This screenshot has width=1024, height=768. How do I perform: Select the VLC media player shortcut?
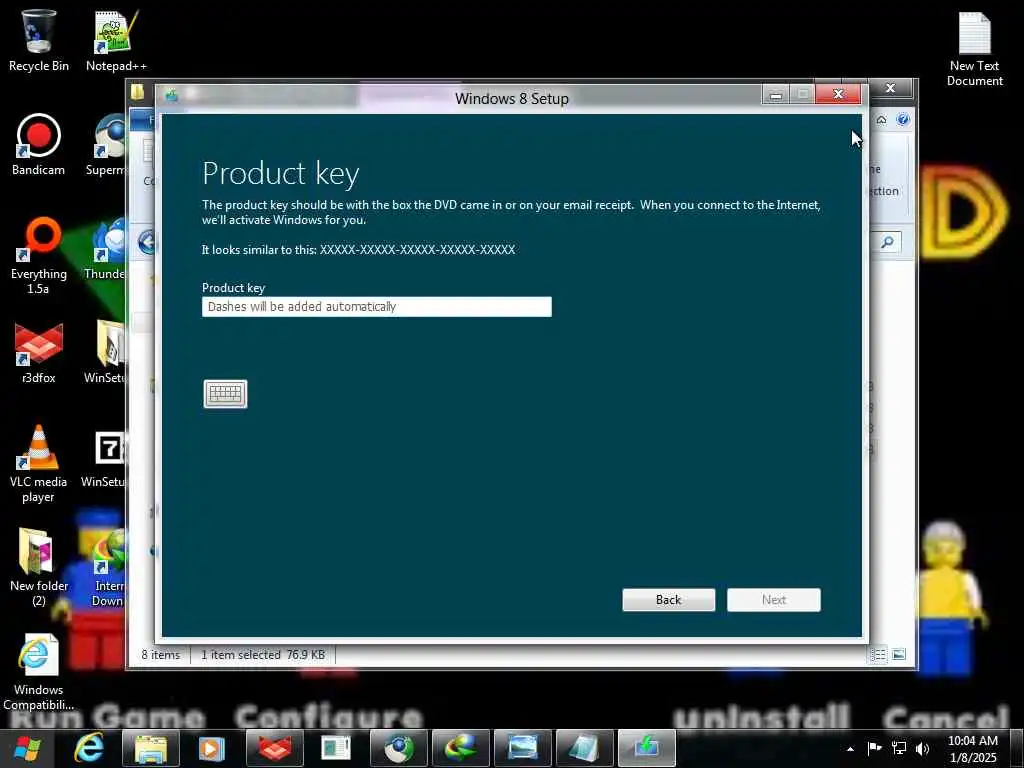pos(39,464)
